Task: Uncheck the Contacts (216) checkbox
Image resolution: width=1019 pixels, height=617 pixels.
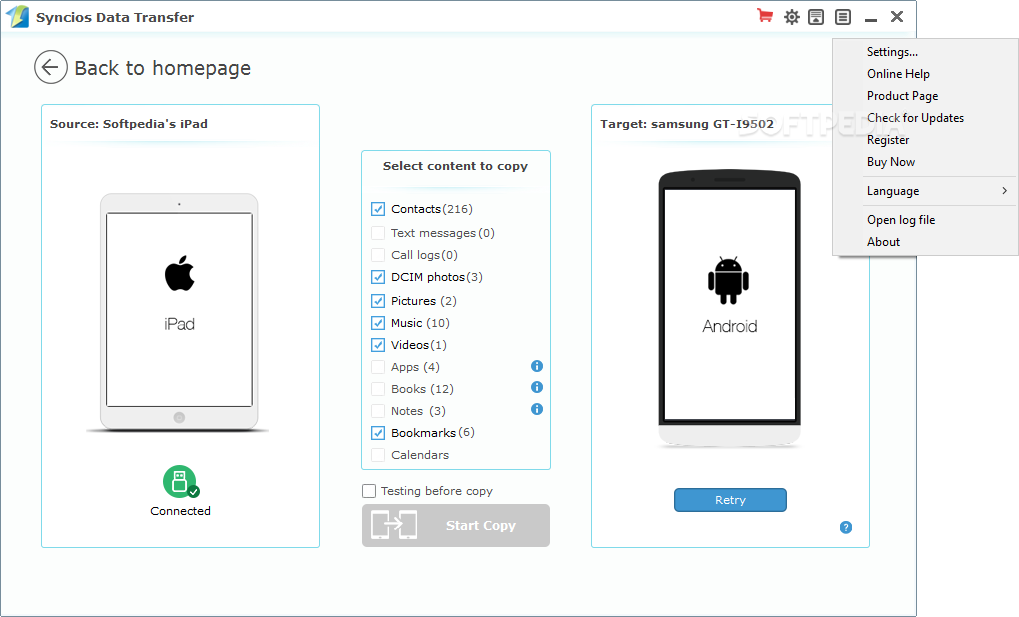Action: point(378,209)
